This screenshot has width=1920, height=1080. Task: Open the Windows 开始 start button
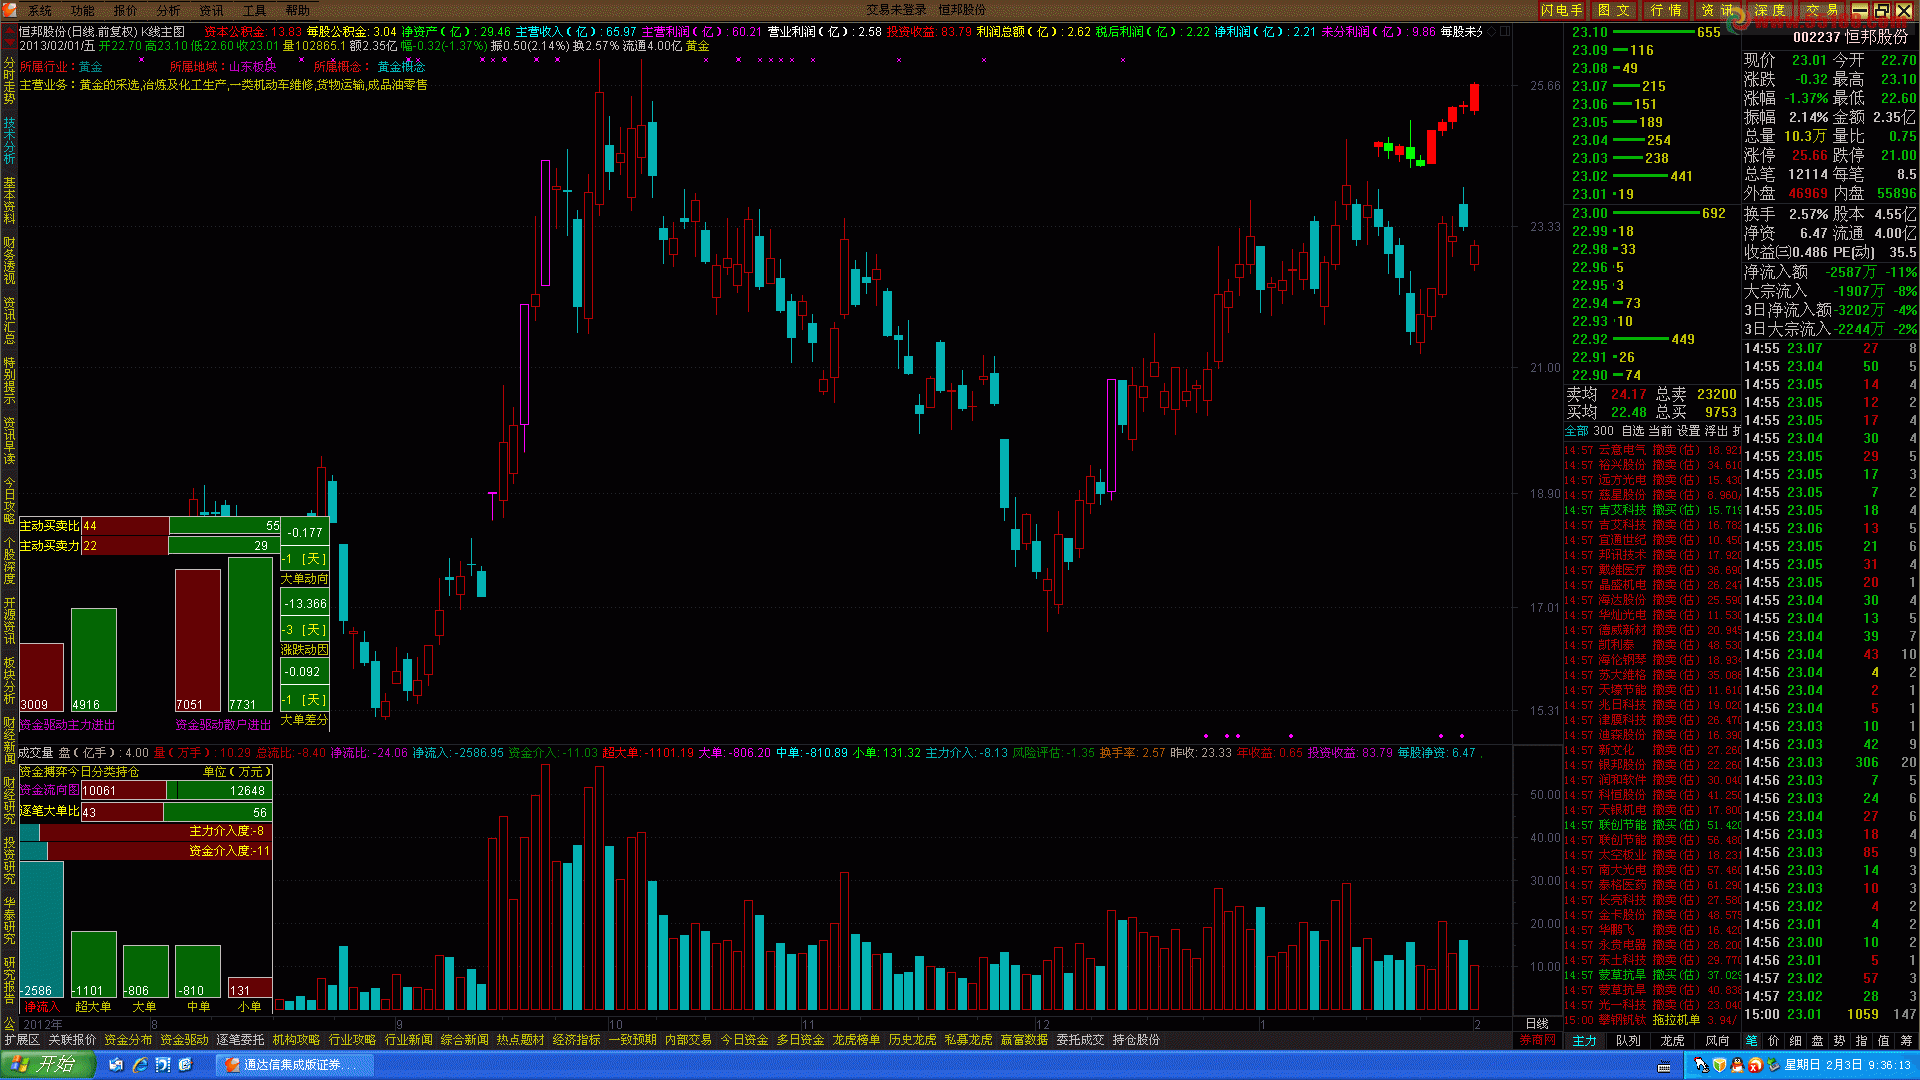click(47, 1065)
